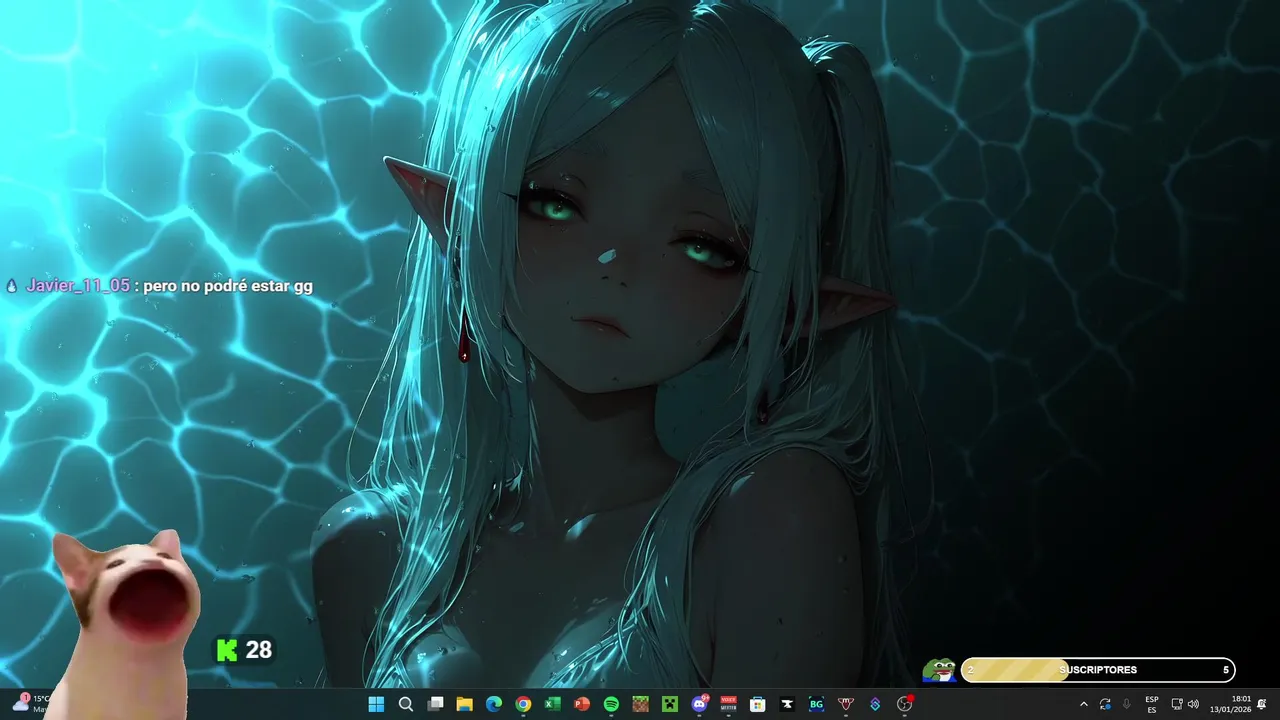The image size is (1280, 720).
Task: Switch ESP ES input language
Action: (1152, 704)
